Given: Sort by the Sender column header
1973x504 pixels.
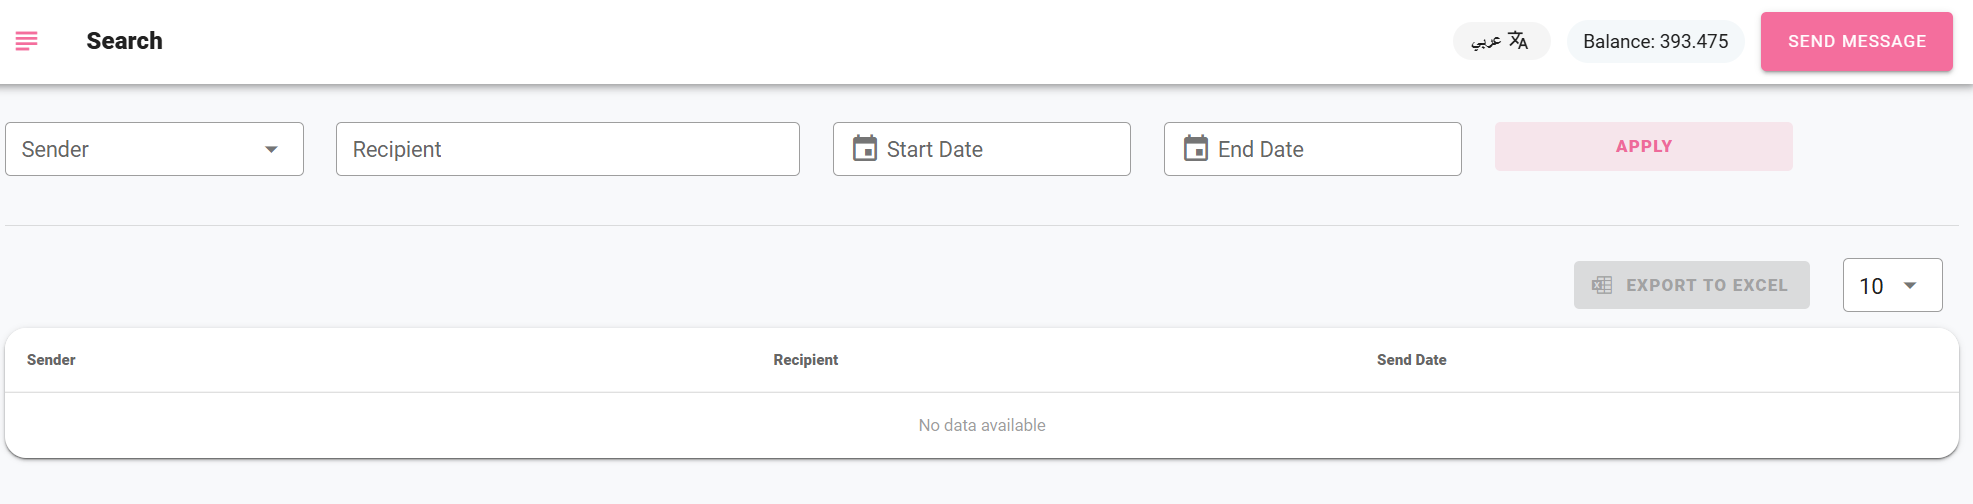Looking at the screenshot, I should click(51, 360).
